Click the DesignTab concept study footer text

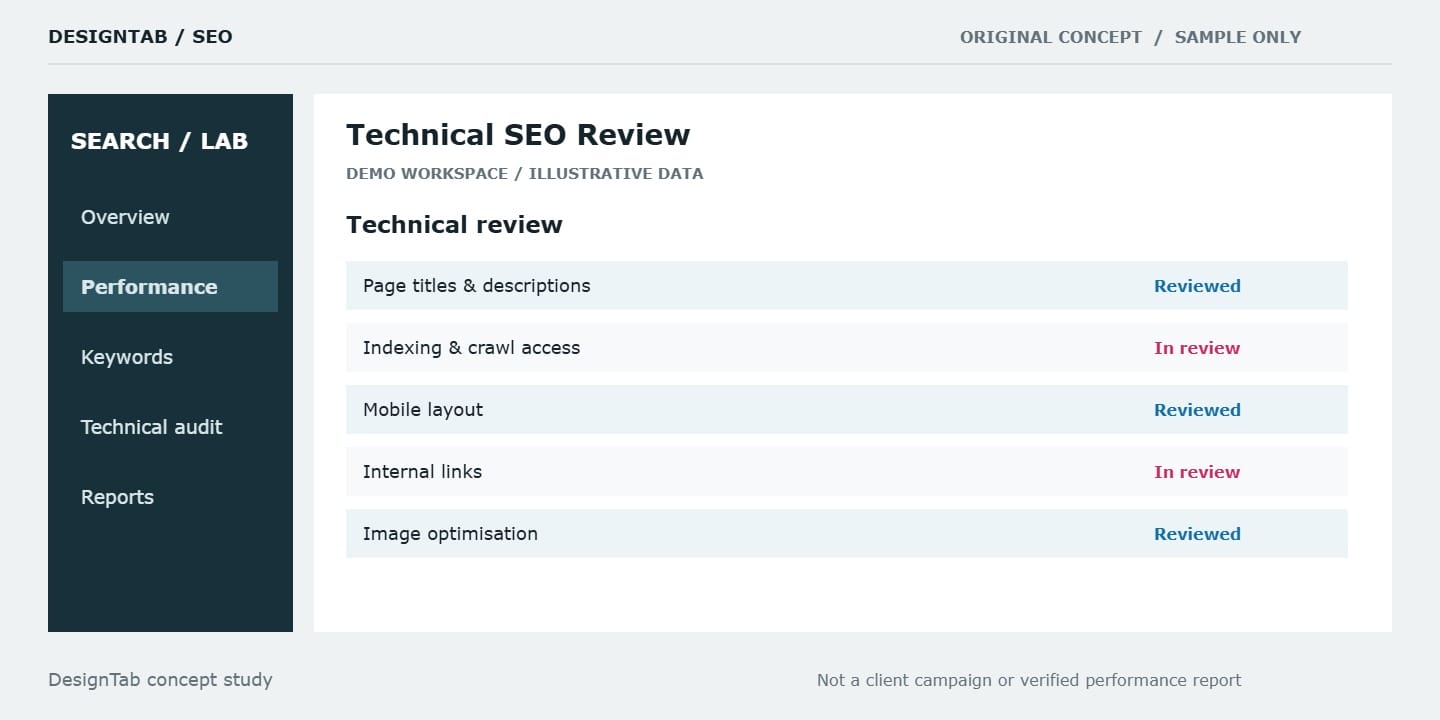pyautogui.click(x=160, y=680)
